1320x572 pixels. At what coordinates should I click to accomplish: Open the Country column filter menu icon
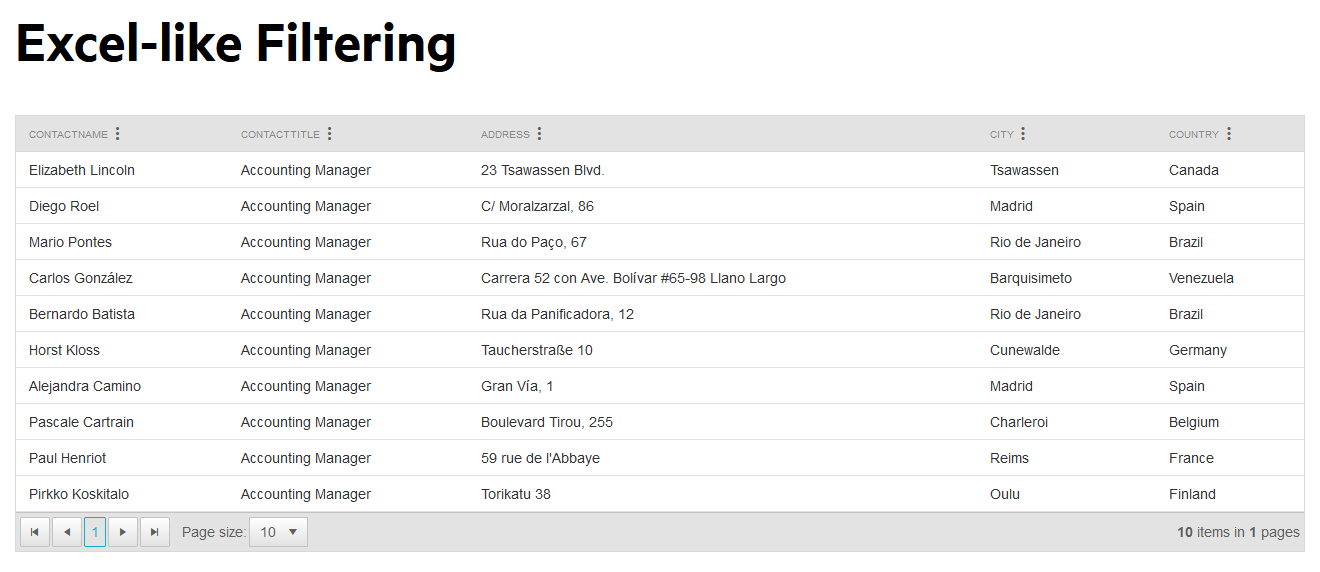pyautogui.click(x=1229, y=134)
